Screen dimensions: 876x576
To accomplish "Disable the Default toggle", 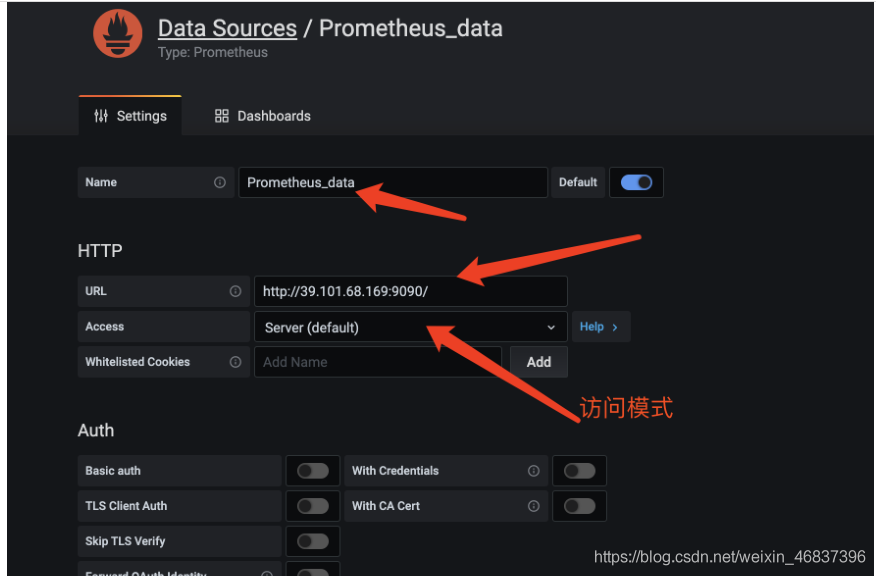I will click(636, 182).
